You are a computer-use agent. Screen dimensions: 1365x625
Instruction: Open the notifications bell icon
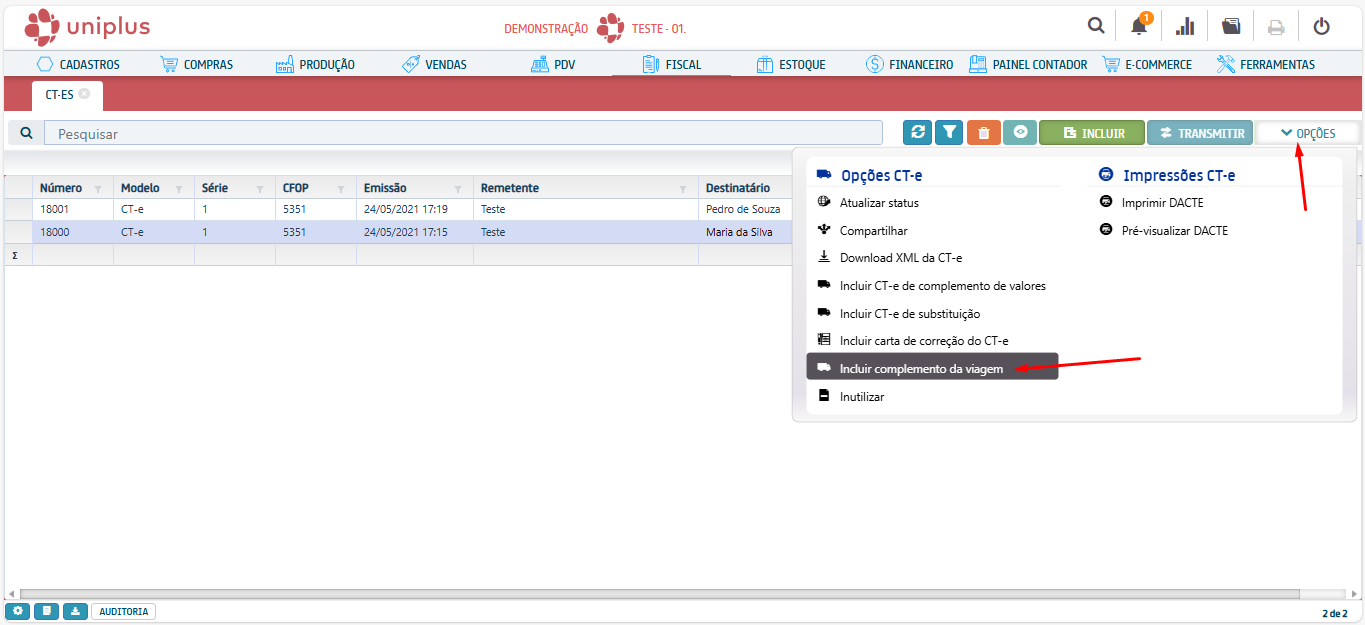click(1139, 27)
